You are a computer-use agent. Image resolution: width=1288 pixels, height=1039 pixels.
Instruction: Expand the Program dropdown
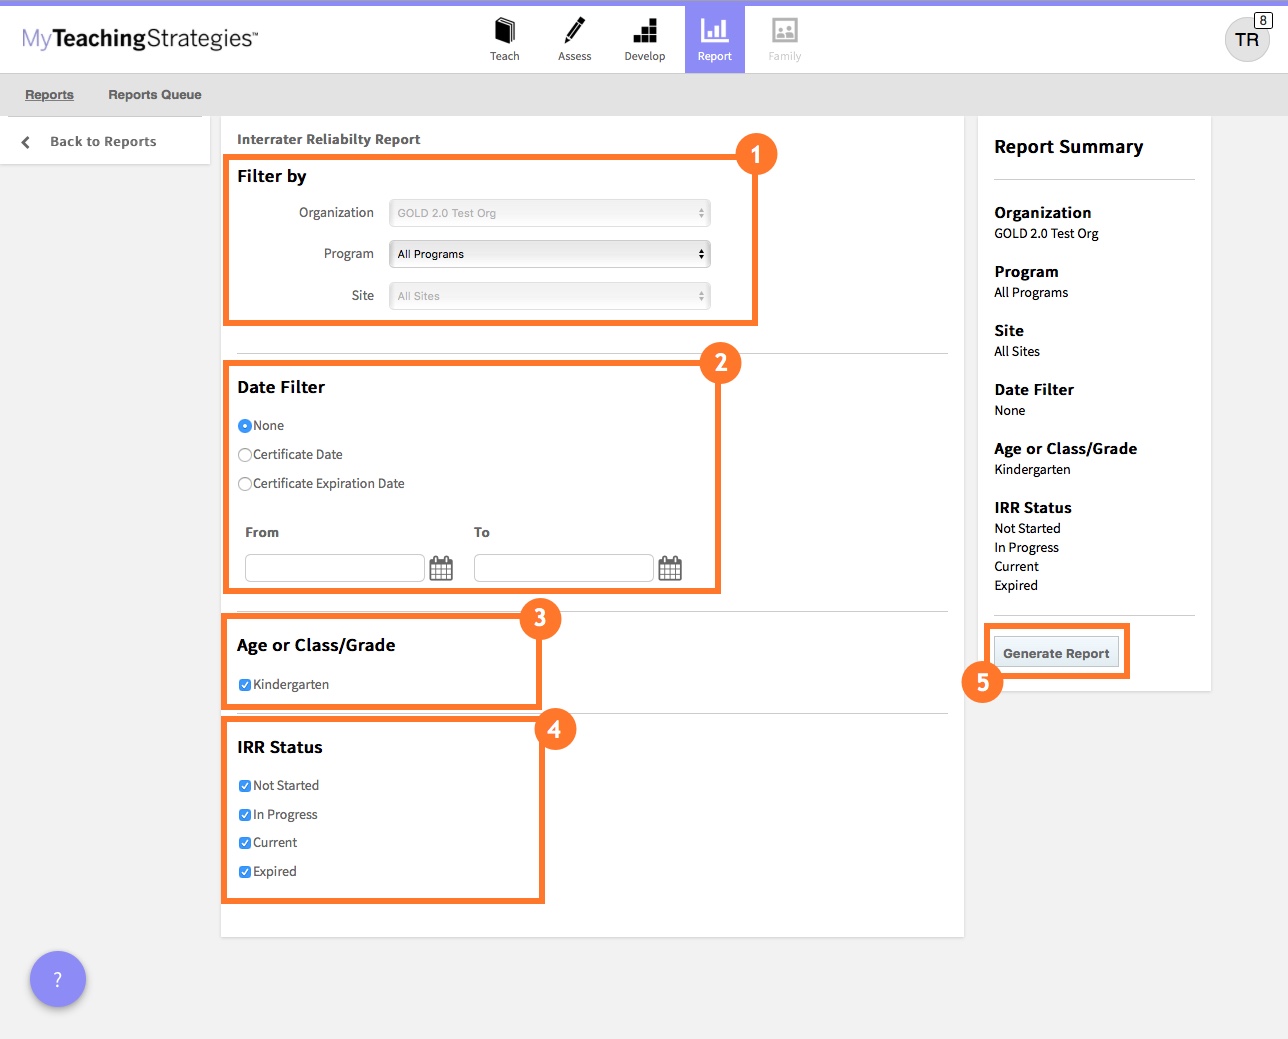point(549,254)
